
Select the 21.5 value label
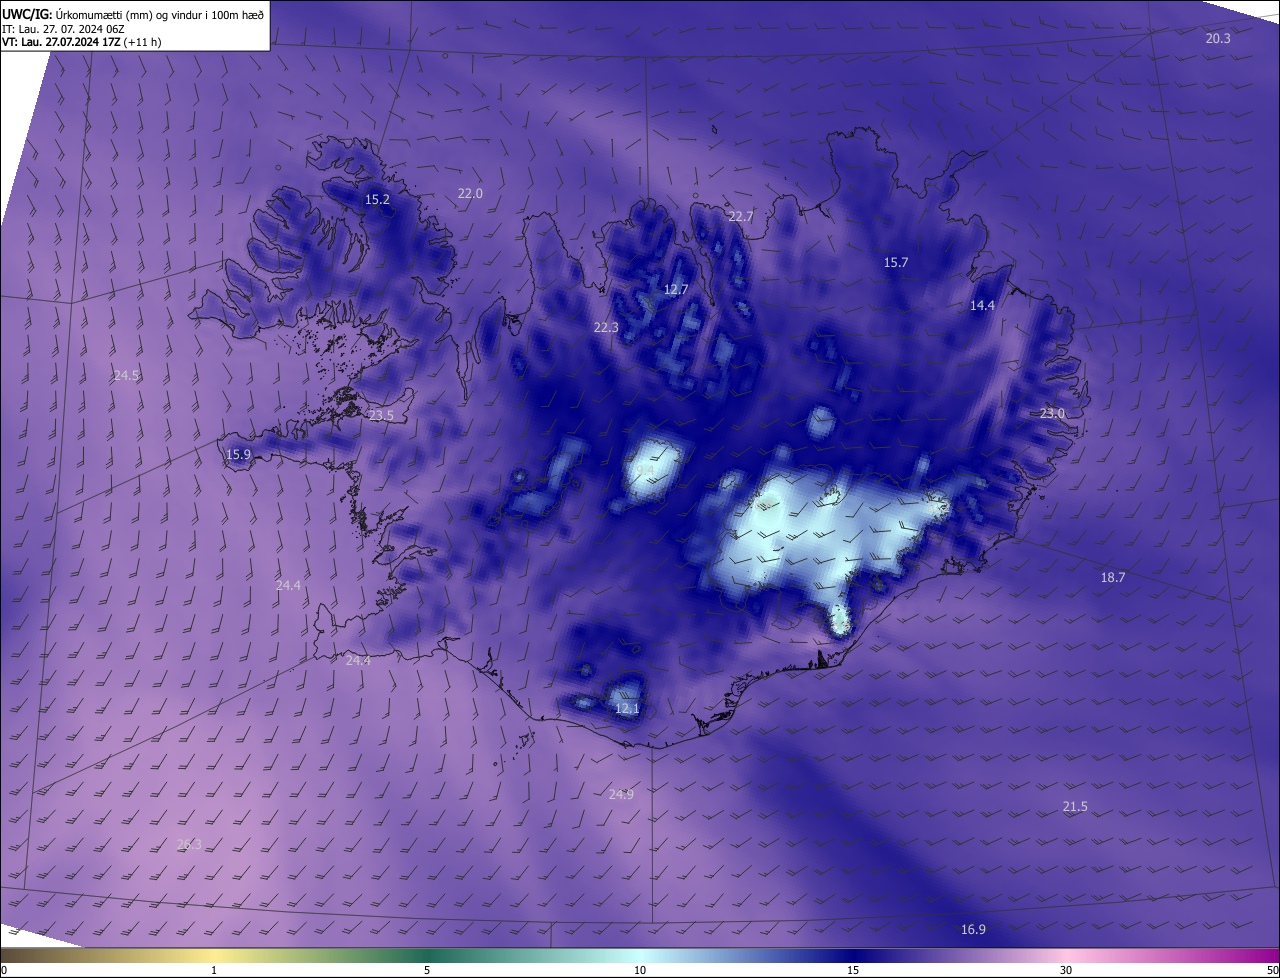pyautogui.click(x=1075, y=807)
